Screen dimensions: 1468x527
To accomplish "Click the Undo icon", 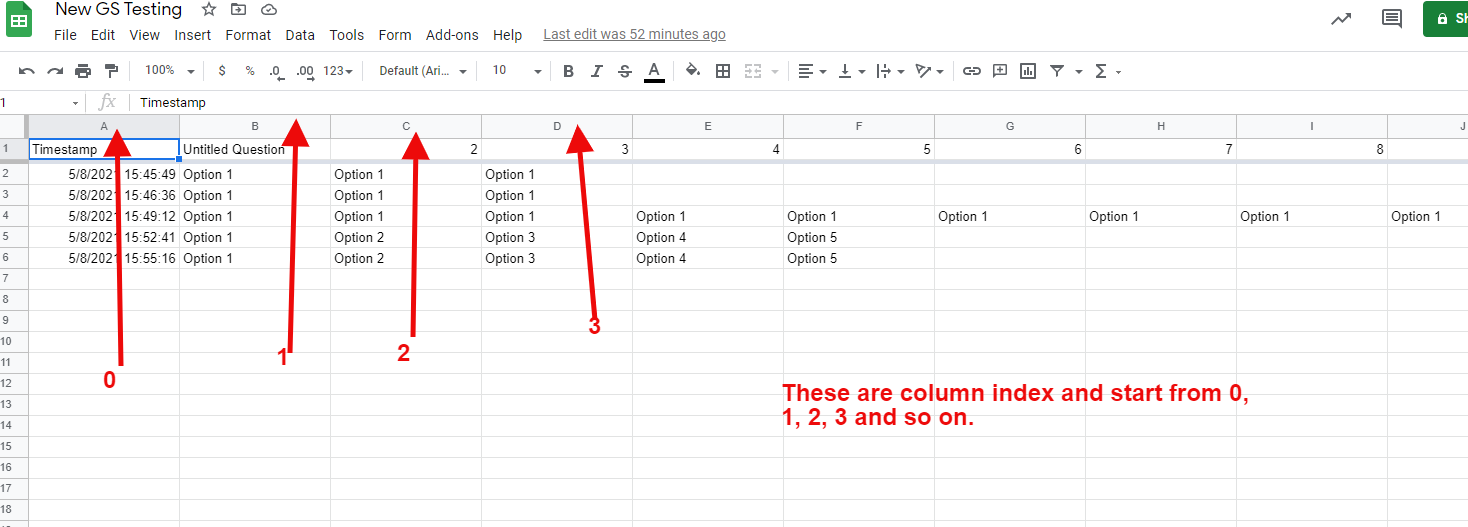I will coord(27,71).
